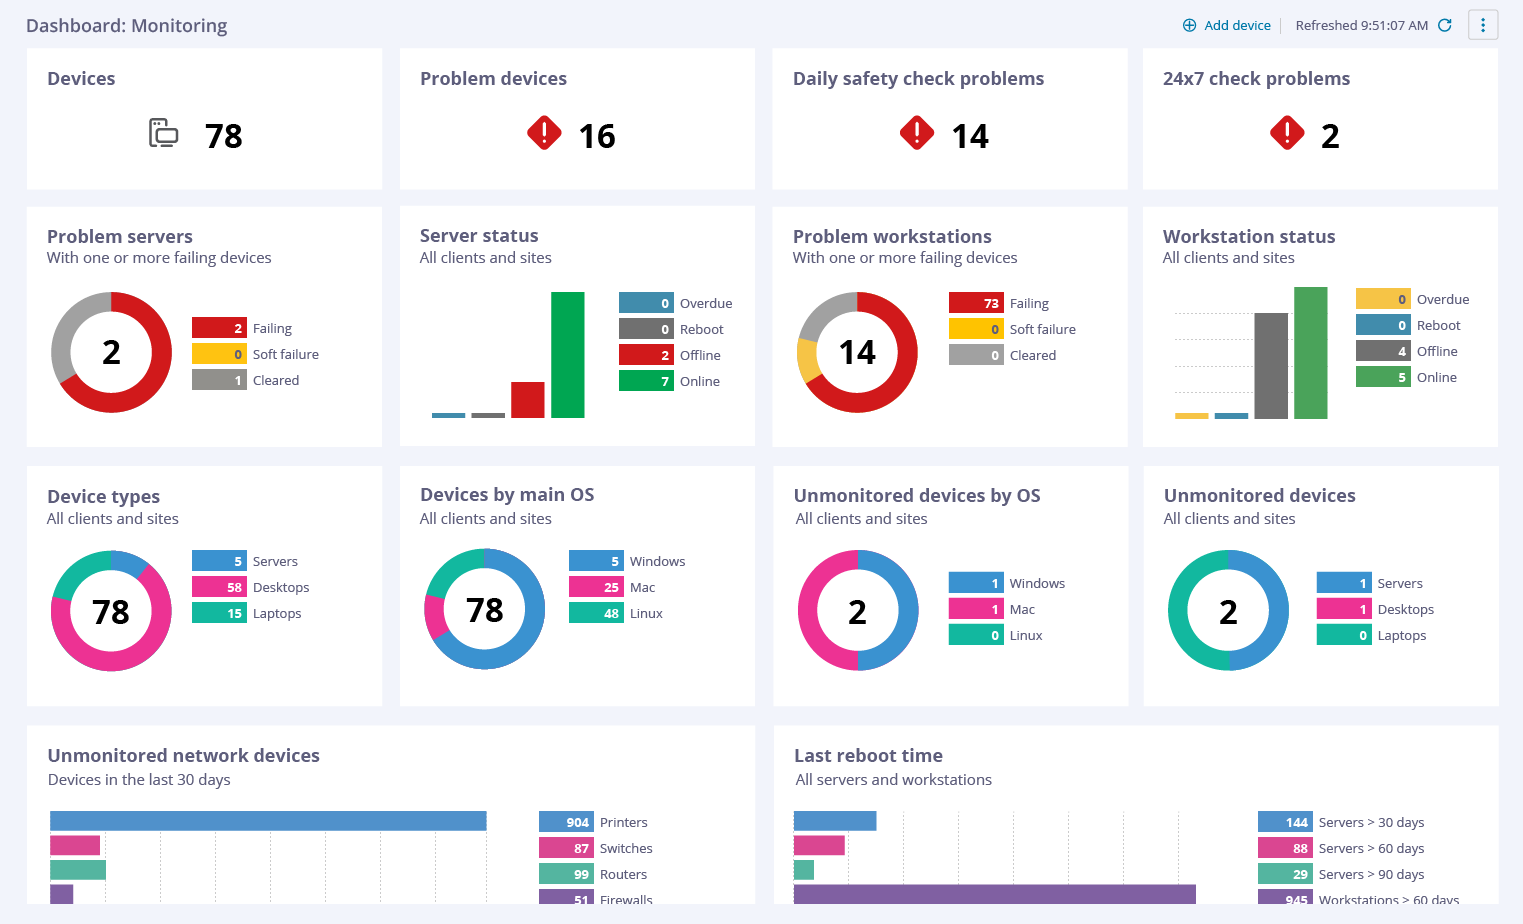Select Overdue legend in Workstation status
The image size is (1523, 924).
tap(1413, 299)
